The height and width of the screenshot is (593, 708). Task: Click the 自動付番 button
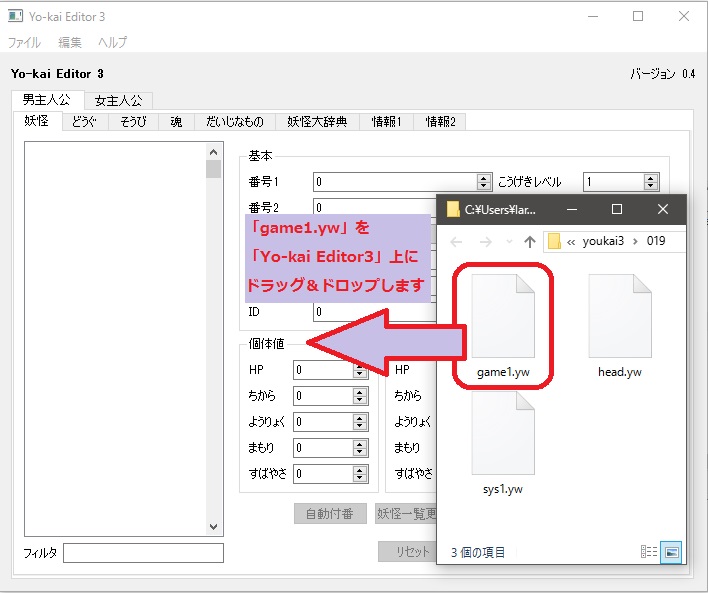[330, 514]
